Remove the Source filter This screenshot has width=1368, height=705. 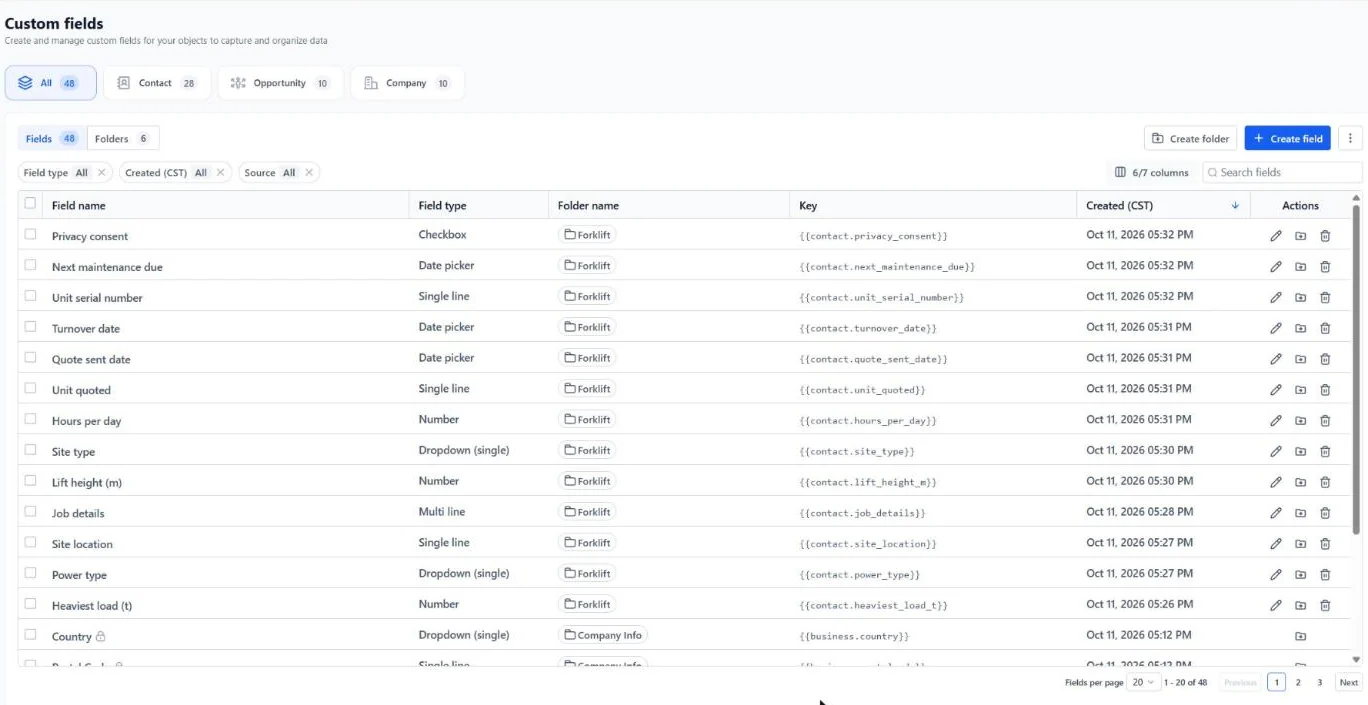coord(309,173)
